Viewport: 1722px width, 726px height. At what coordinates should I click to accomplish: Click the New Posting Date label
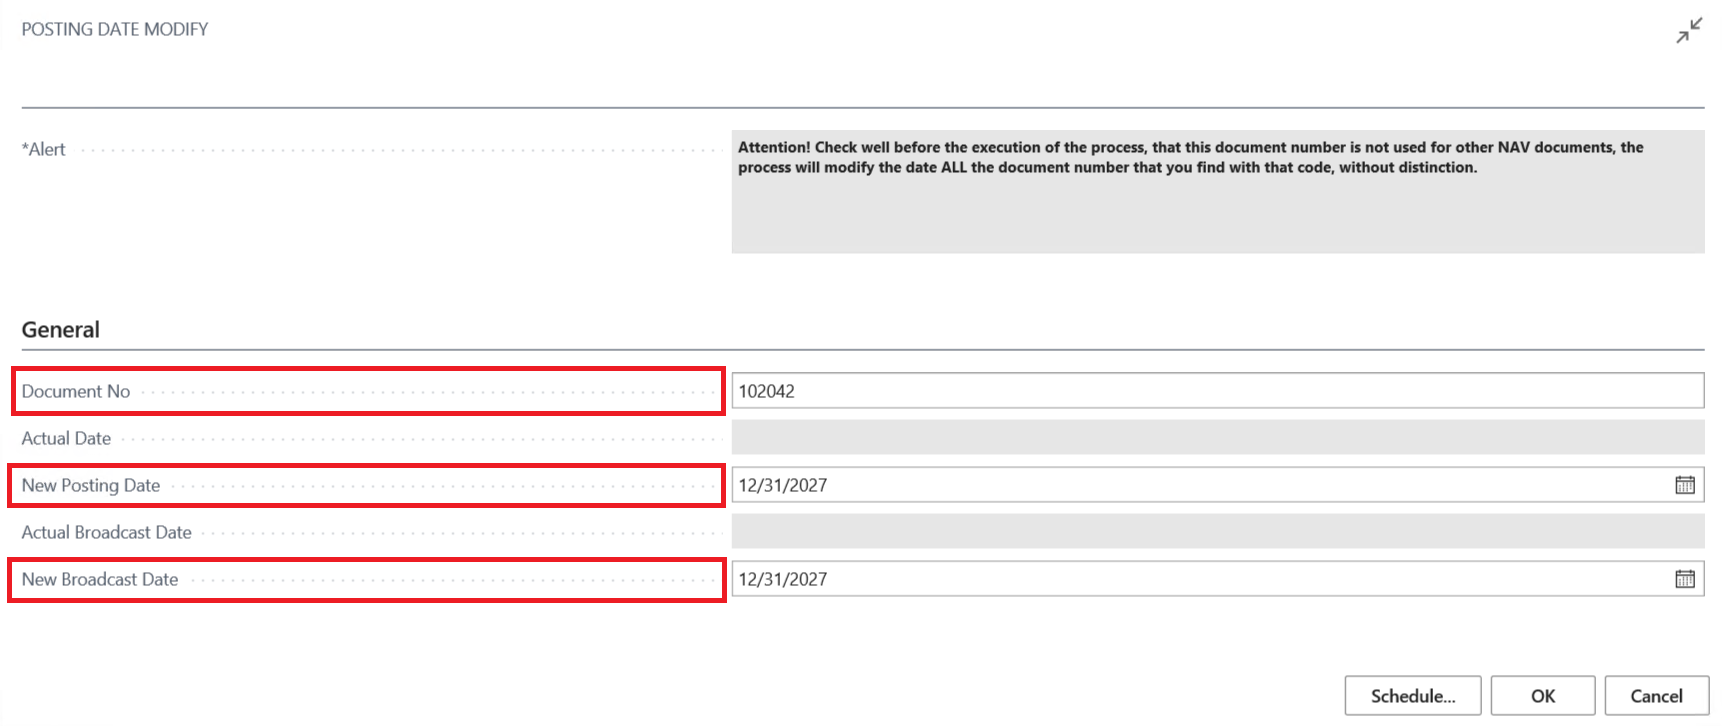[x=91, y=485]
